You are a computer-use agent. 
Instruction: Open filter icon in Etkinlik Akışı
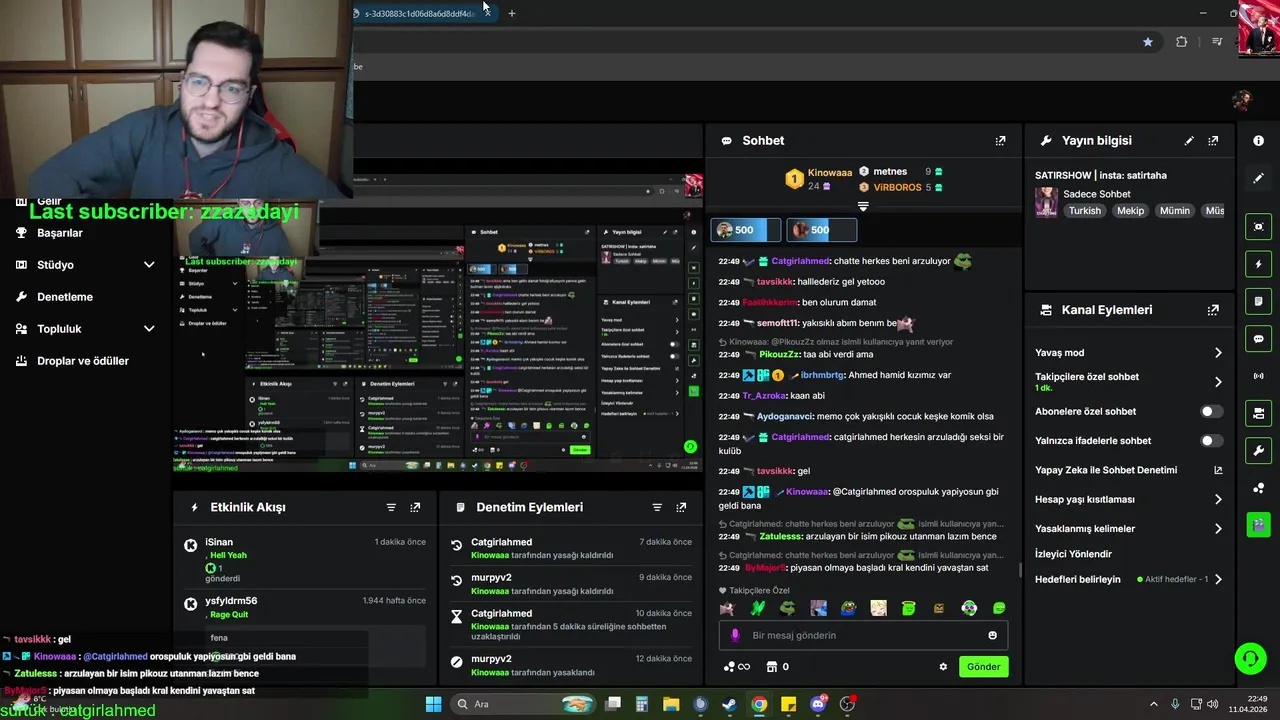click(x=391, y=507)
